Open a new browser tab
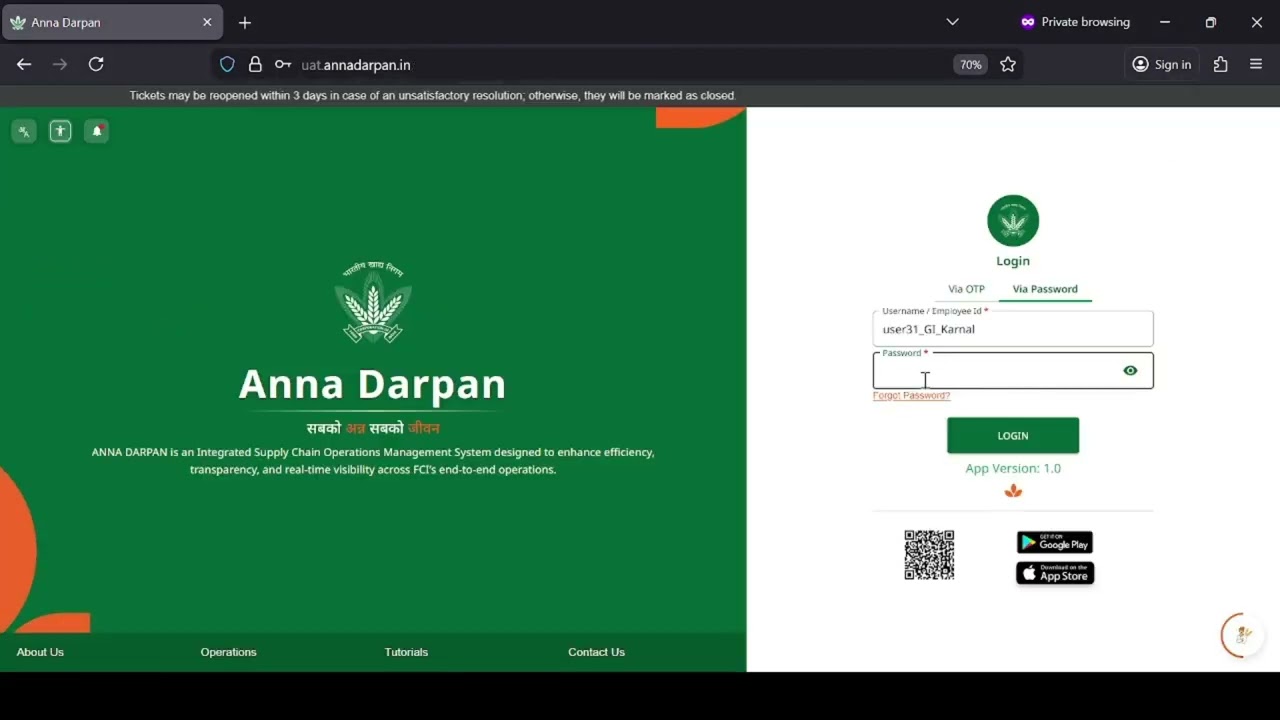1280x720 pixels. pos(245,22)
